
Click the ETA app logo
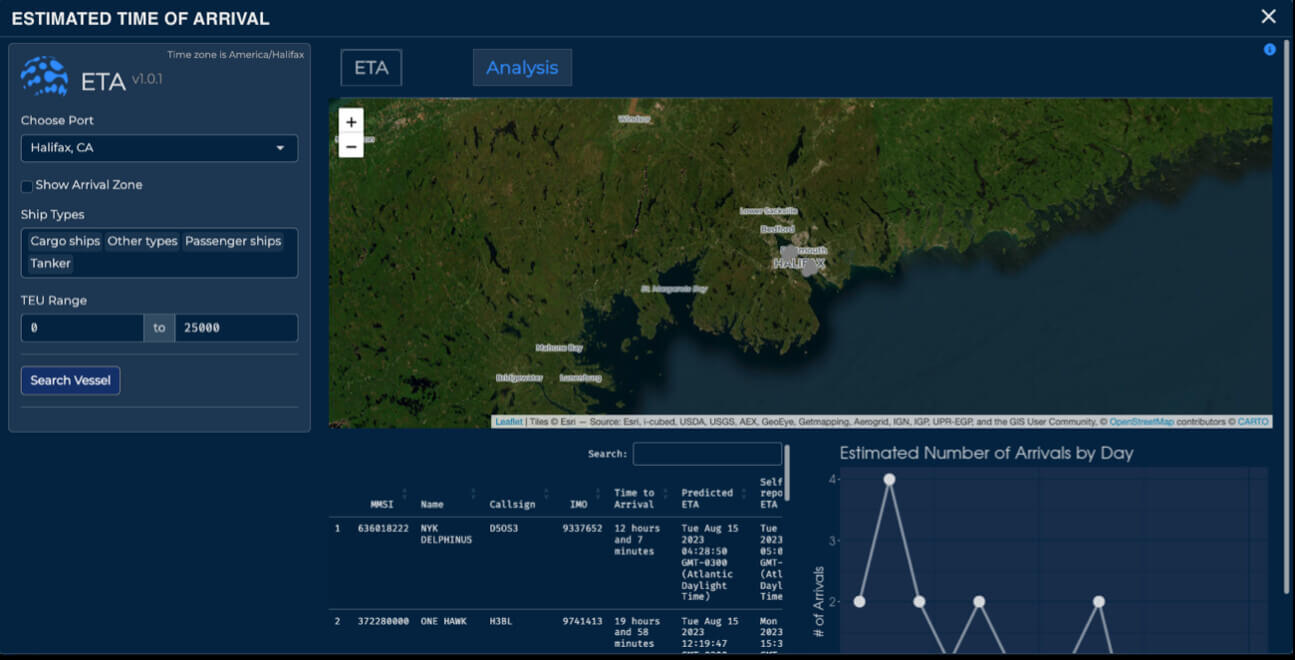[45, 76]
